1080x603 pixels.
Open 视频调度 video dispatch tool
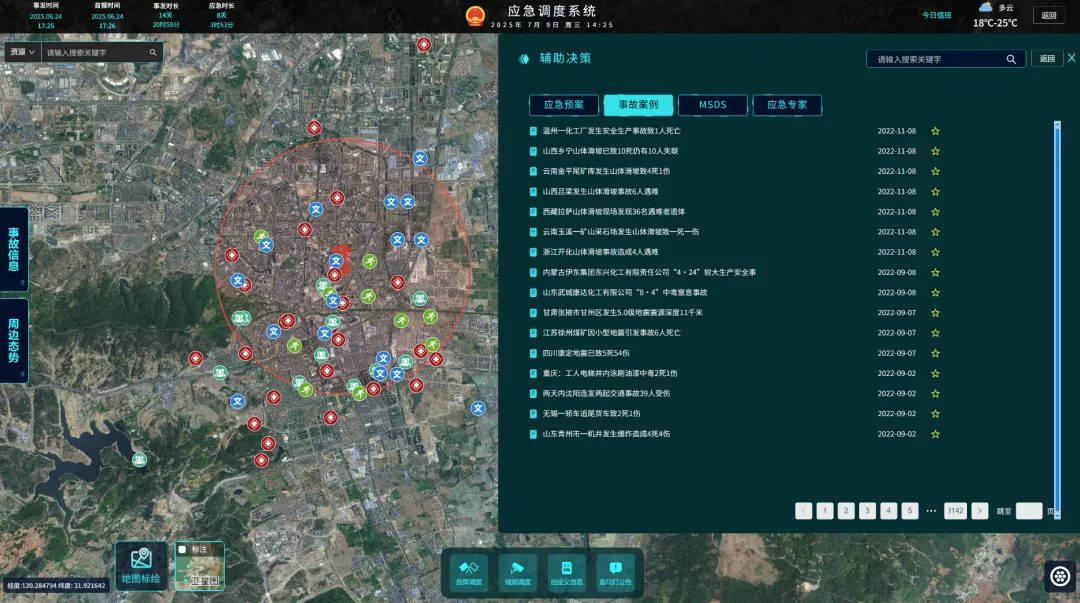(518, 572)
